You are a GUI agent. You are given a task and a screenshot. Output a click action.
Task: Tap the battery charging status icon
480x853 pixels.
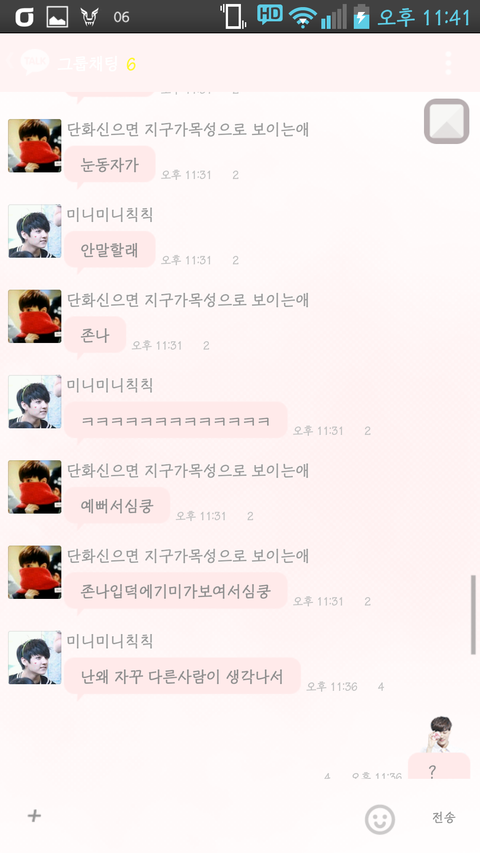361,16
